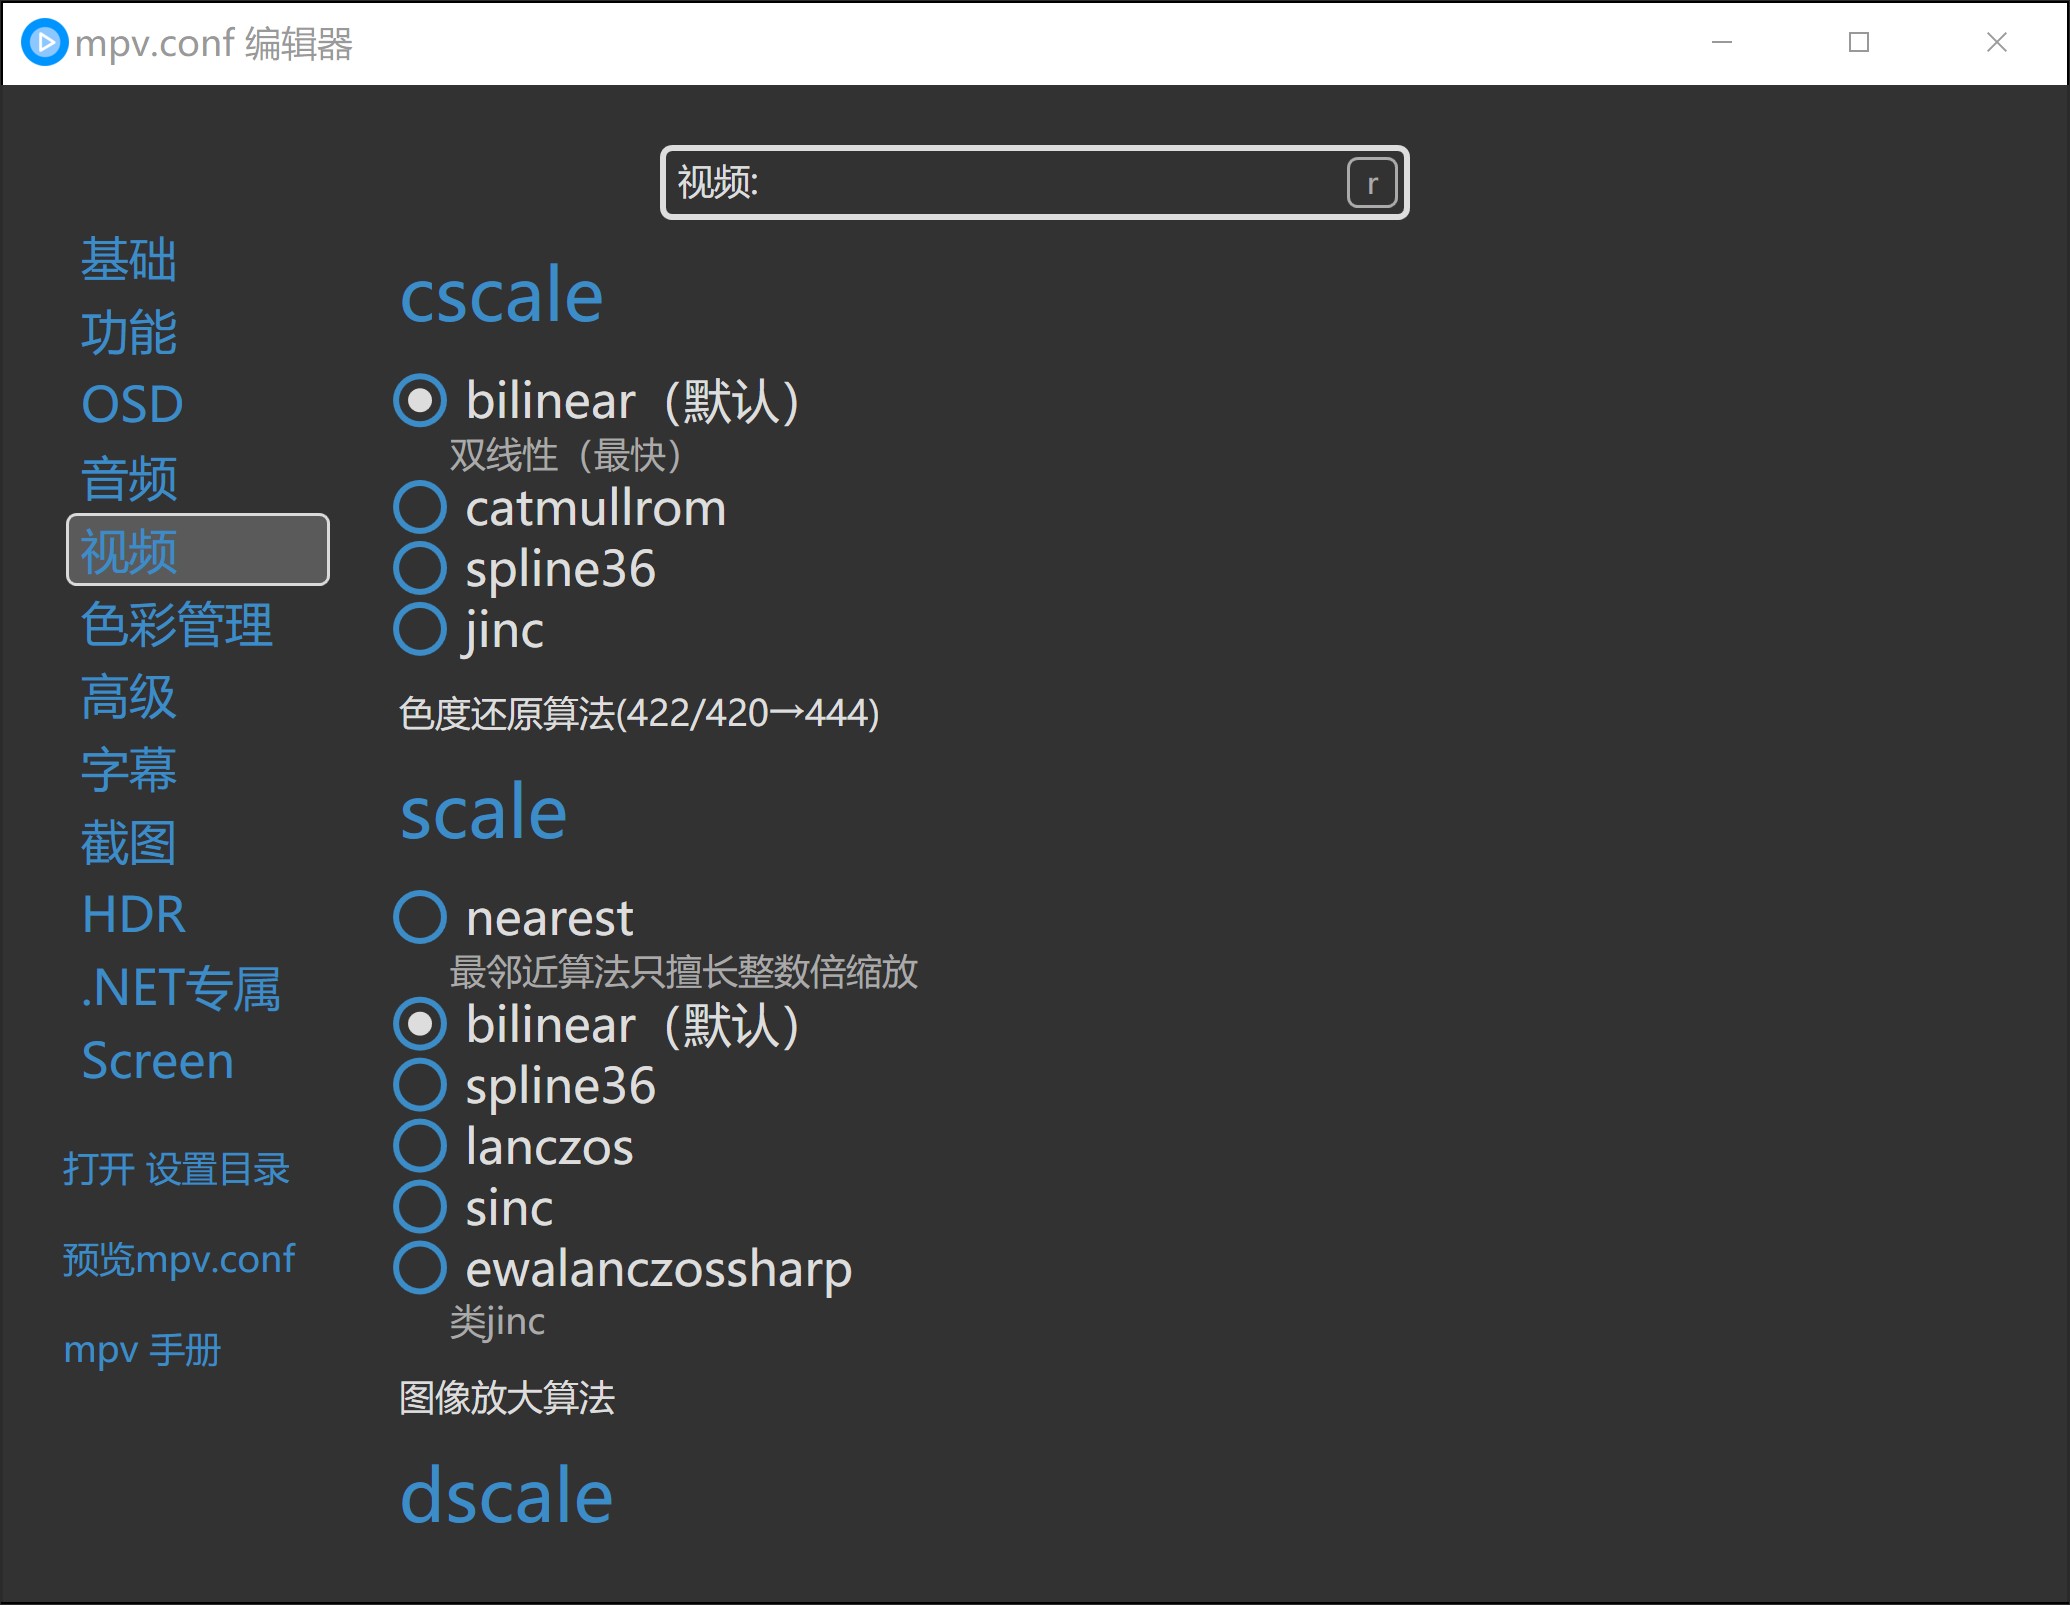2070x1605 pixels.
Task: Click the 视频 search input field
Action: pyautogui.click(x=1000, y=183)
